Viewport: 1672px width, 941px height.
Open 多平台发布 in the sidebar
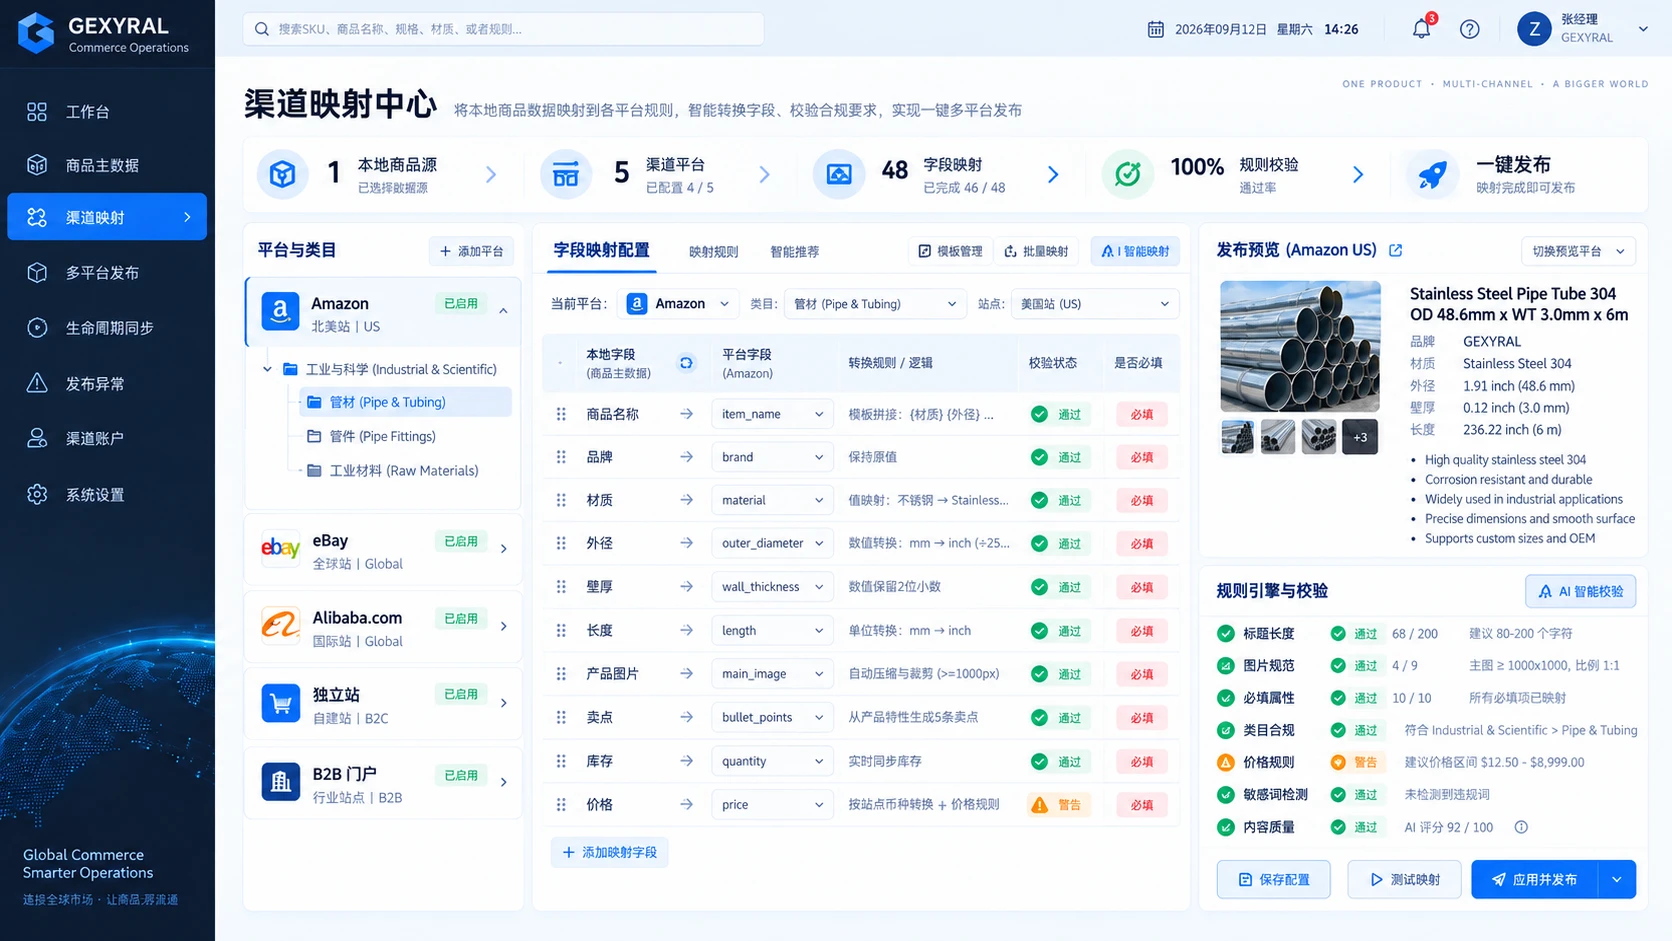[107, 272]
